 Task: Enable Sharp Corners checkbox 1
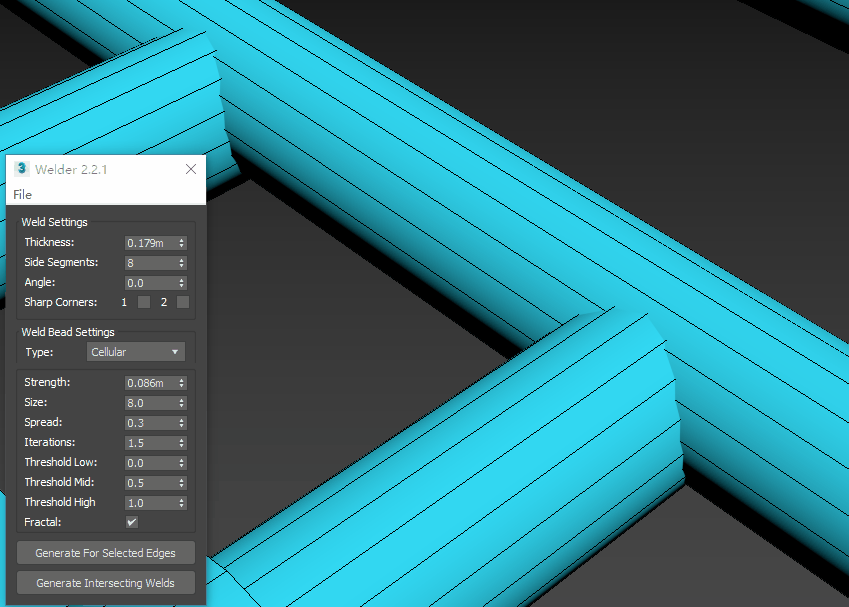point(144,302)
